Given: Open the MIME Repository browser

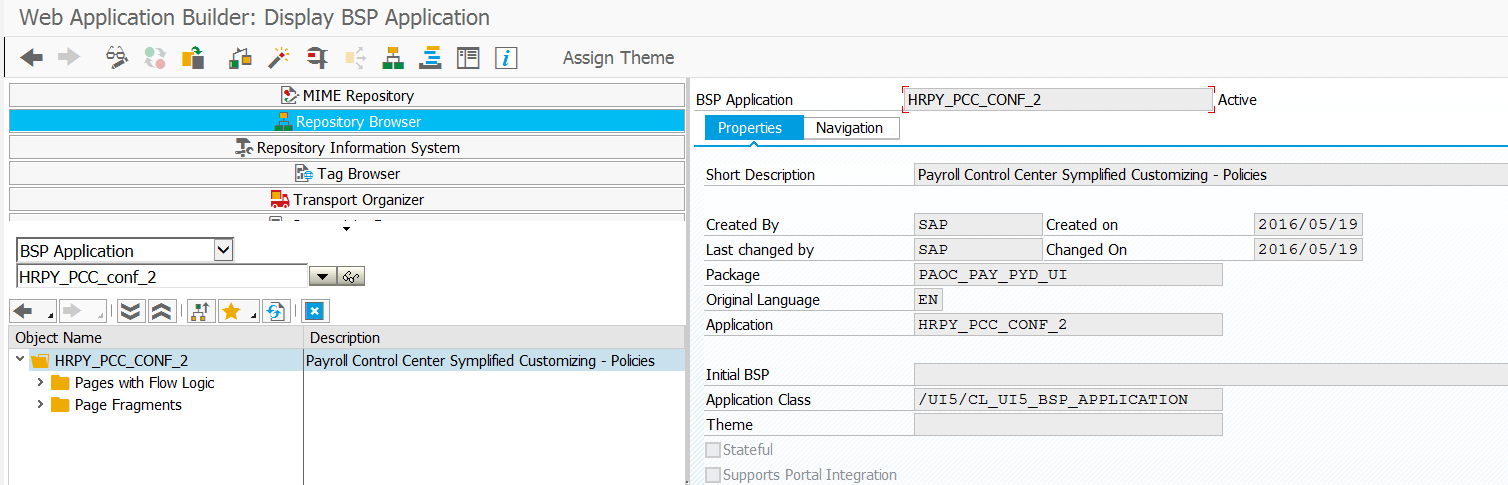Looking at the screenshot, I should pyautogui.click(x=347, y=96).
